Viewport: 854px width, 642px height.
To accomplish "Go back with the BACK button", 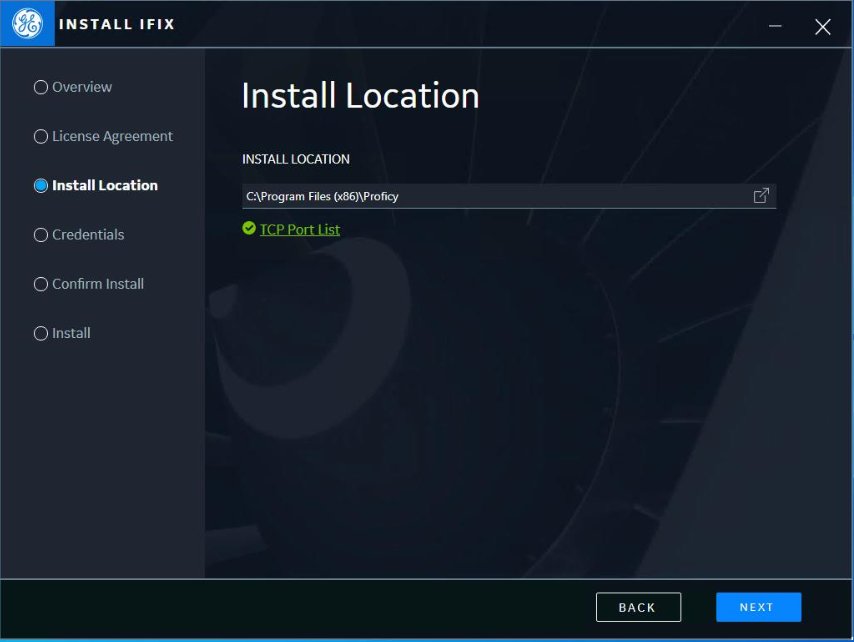I will coord(638,607).
